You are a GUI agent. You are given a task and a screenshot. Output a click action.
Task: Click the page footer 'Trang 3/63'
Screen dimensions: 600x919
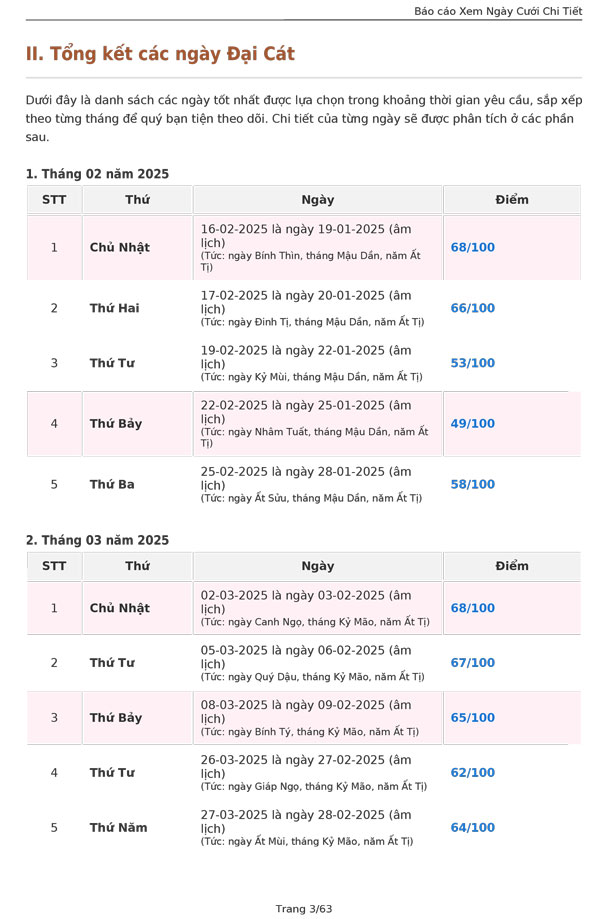click(304, 908)
